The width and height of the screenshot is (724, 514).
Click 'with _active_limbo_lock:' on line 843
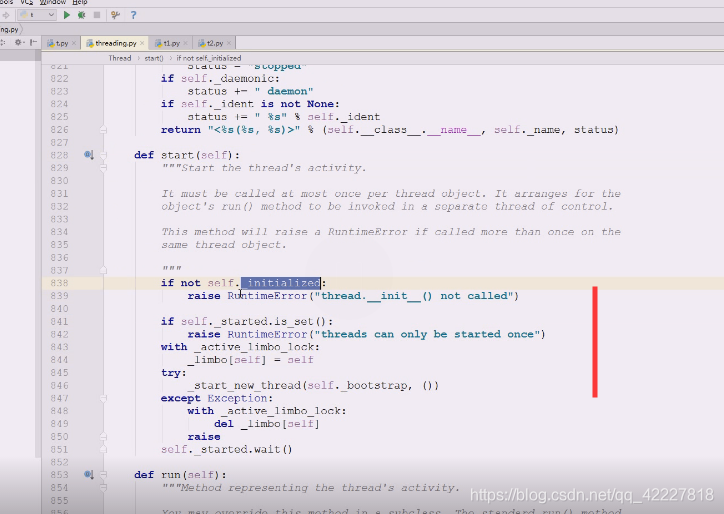(240, 347)
